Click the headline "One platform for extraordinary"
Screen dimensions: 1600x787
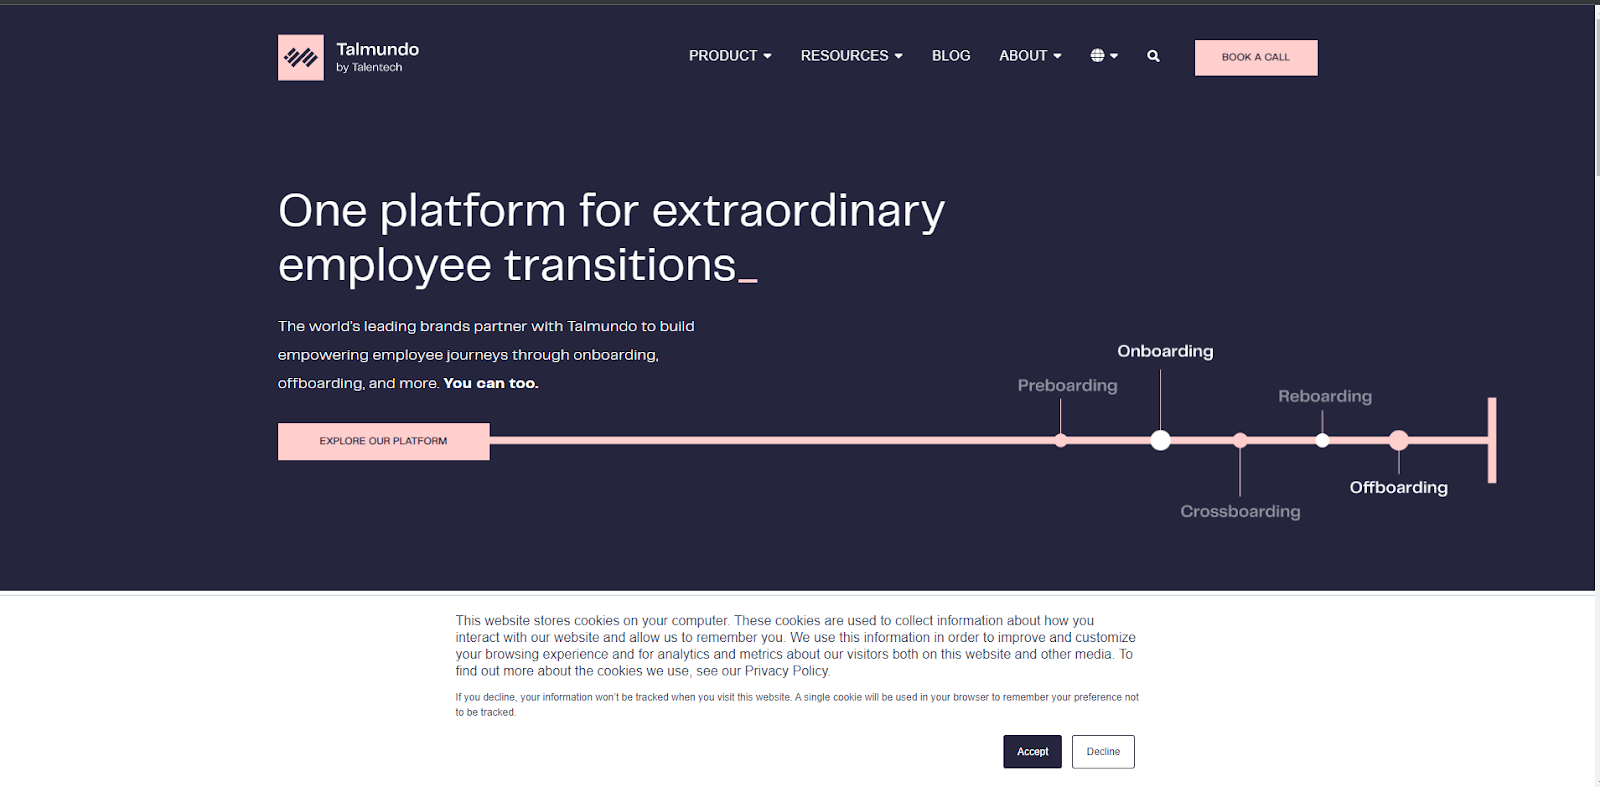(x=611, y=211)
